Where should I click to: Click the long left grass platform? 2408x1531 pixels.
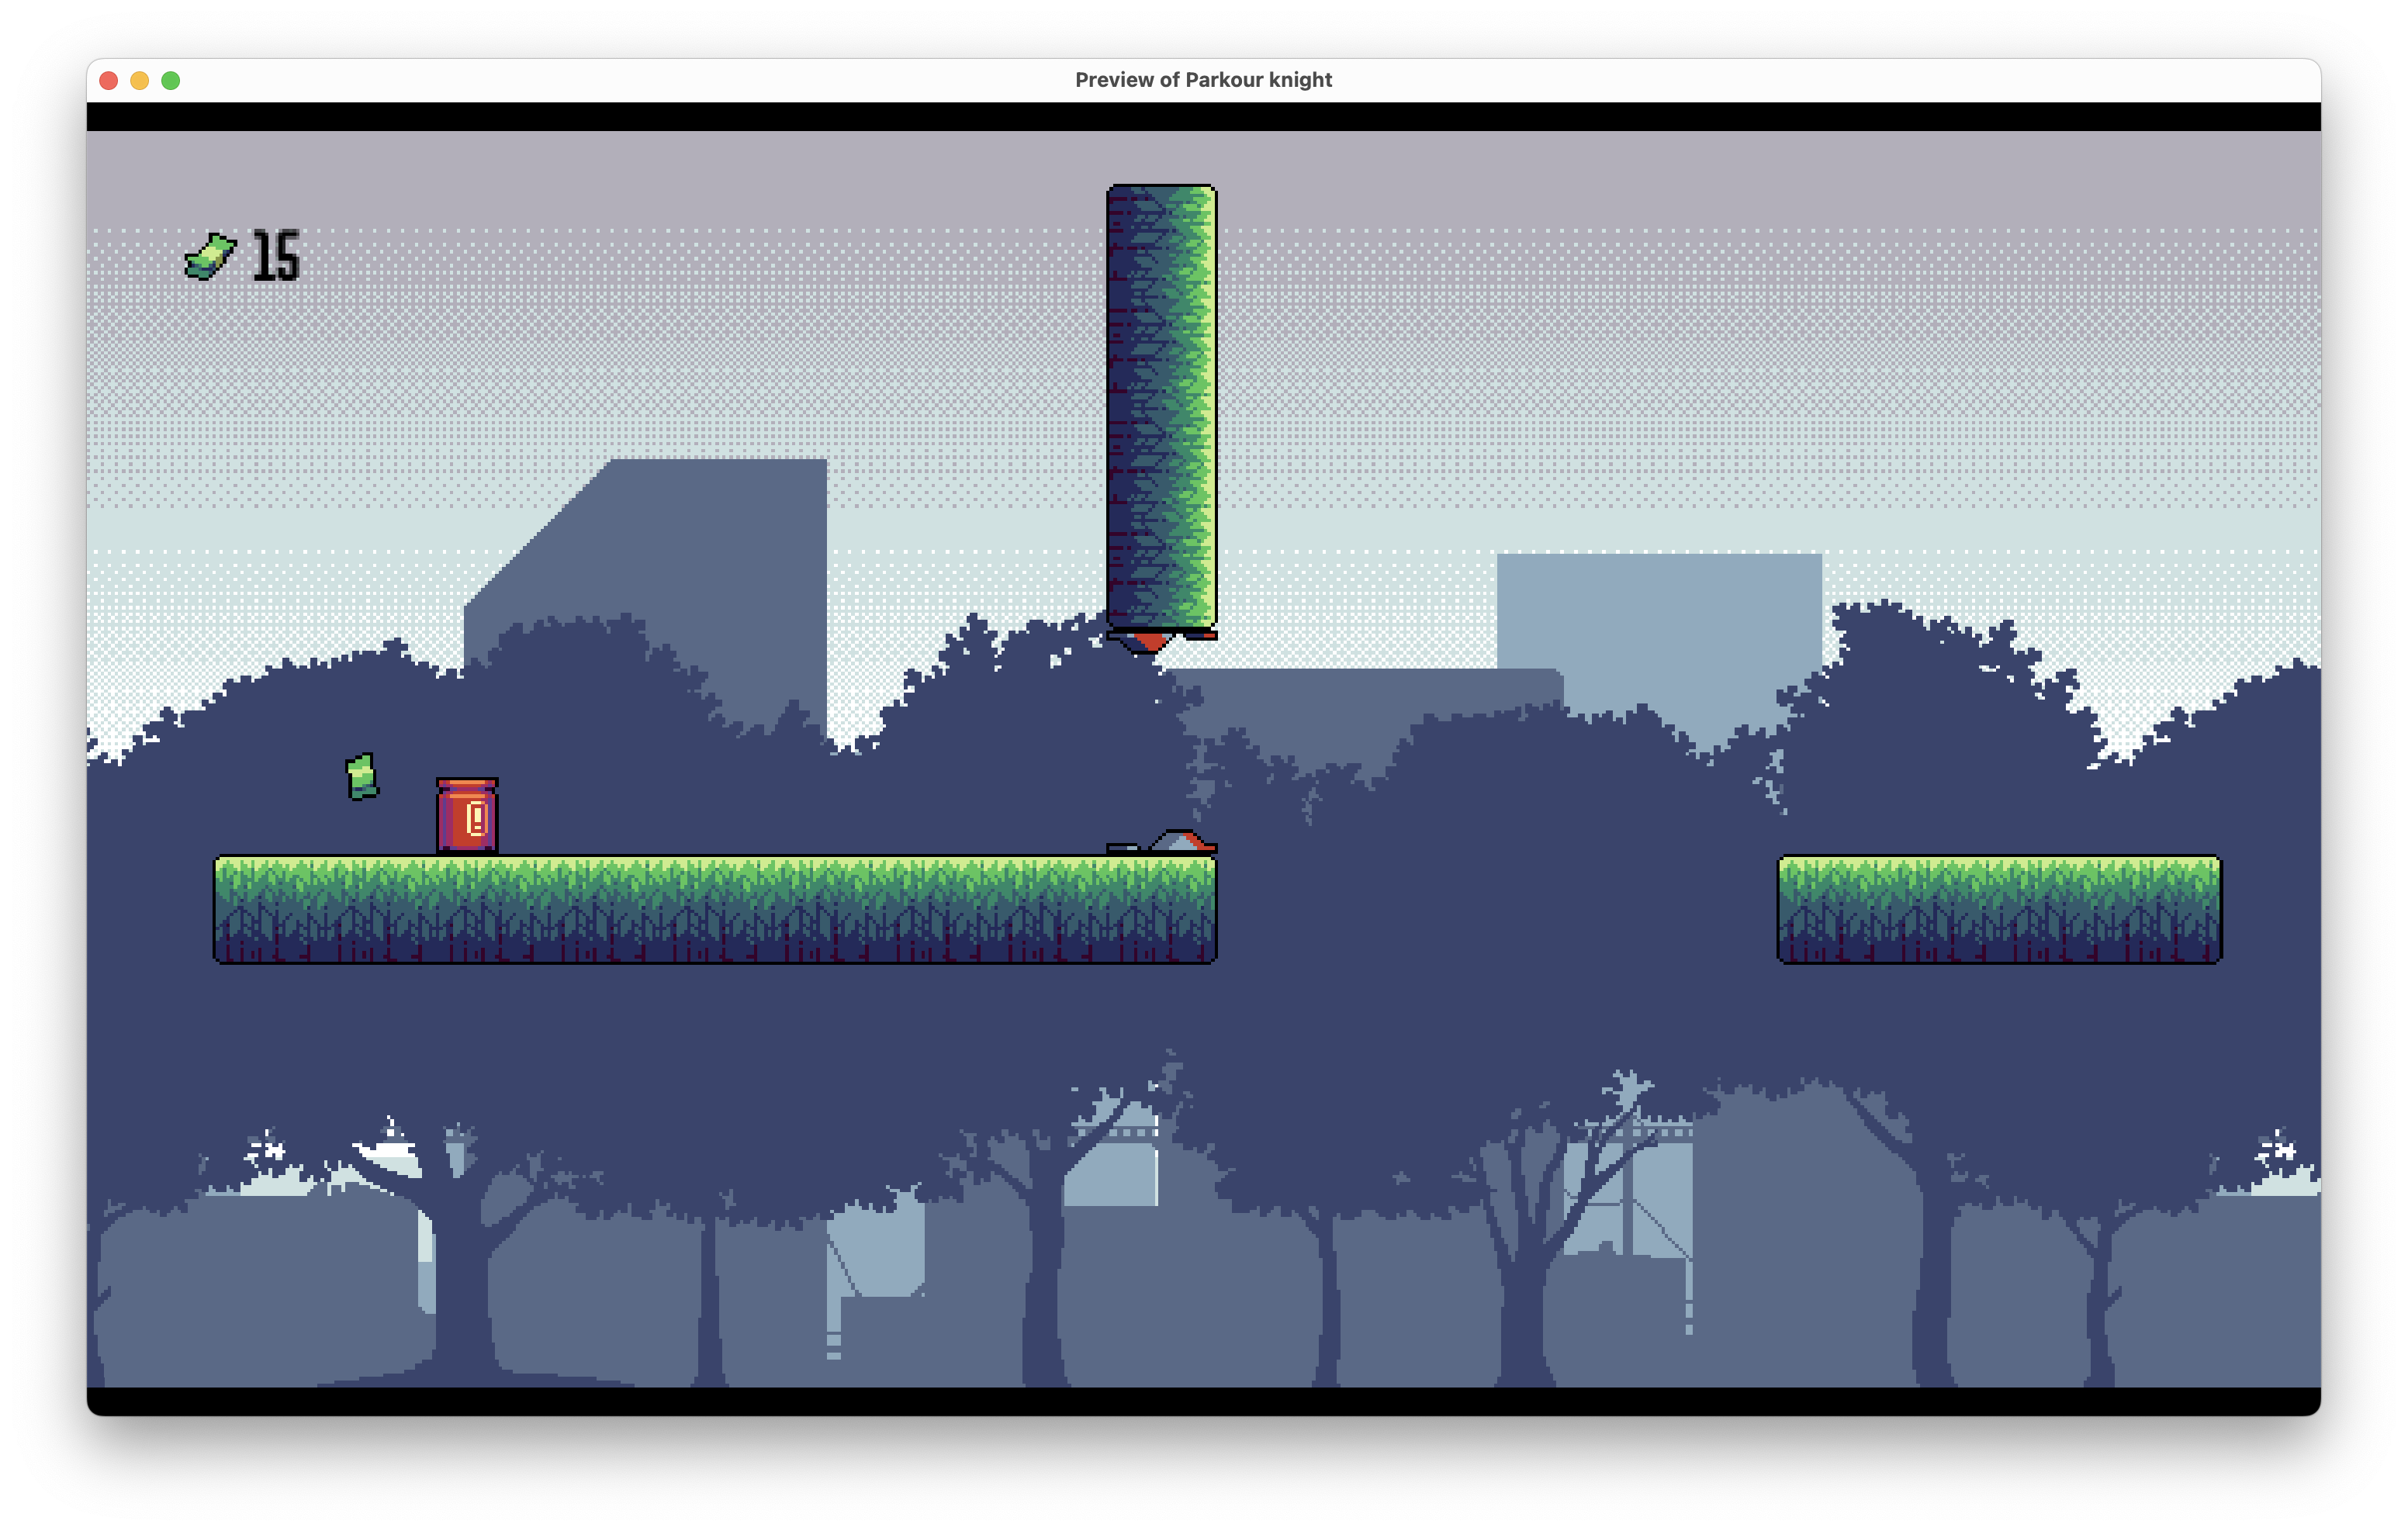714,909
